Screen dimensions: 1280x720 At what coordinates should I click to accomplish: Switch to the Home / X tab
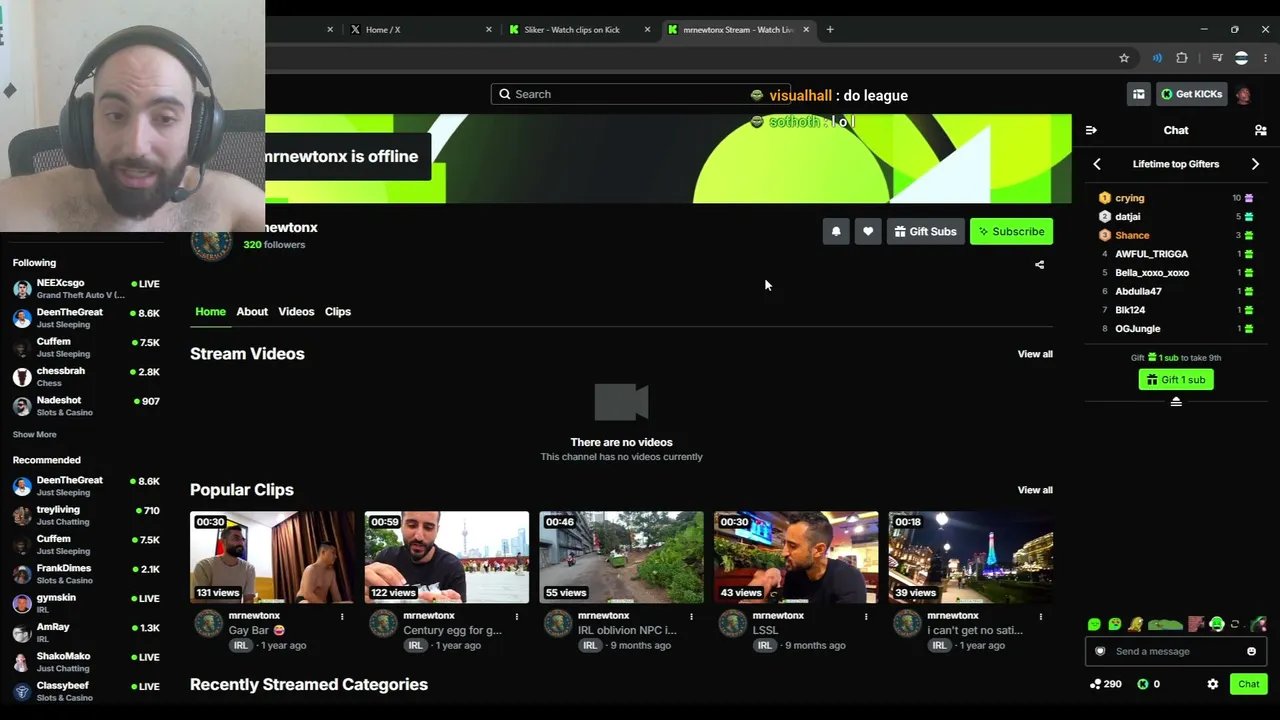pos(418,30)
